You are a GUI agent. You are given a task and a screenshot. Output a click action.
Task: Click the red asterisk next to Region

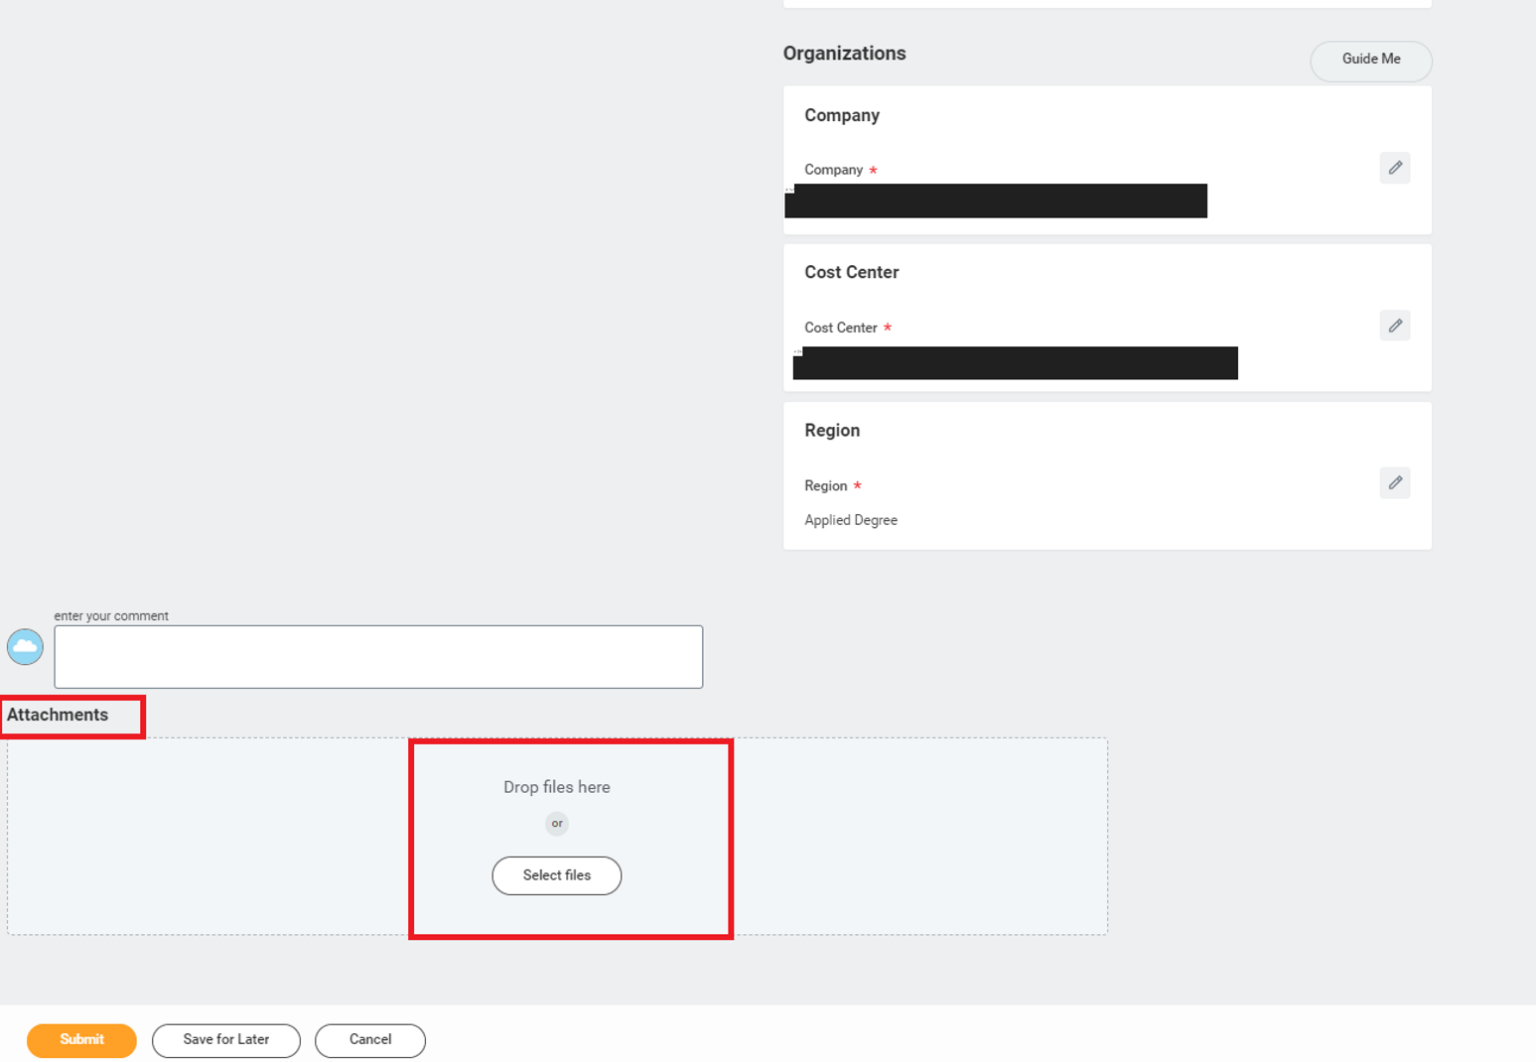coord(858,485)
